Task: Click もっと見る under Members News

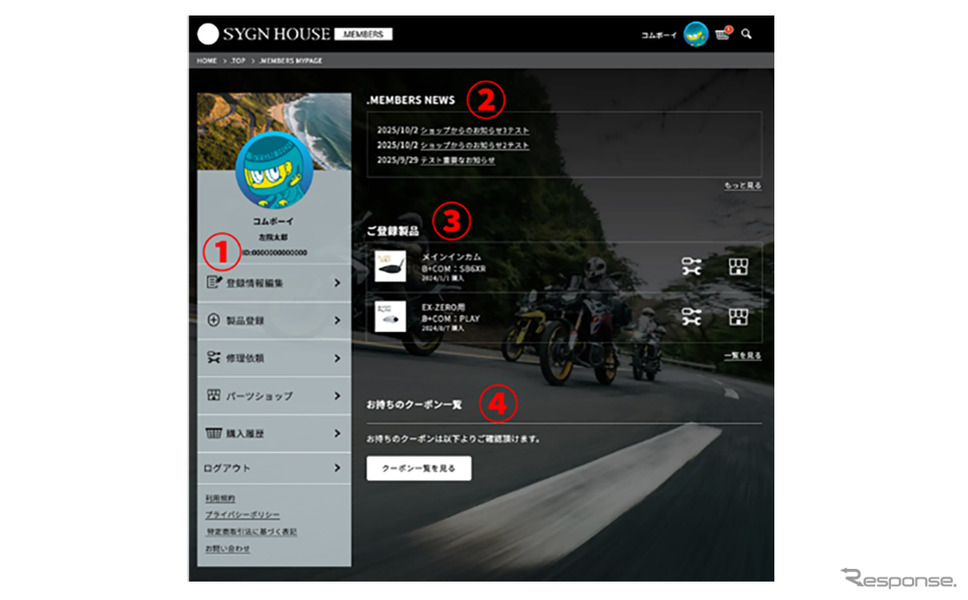Action: [x=743, y=186]
